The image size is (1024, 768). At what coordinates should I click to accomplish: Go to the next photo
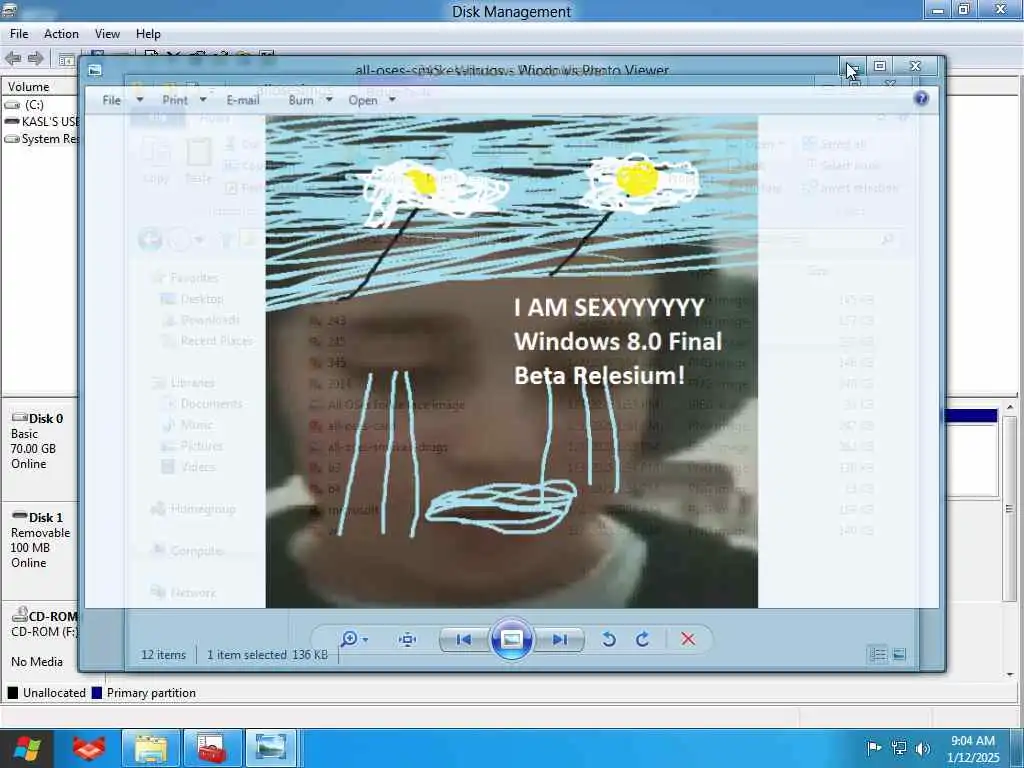(560, 639)
